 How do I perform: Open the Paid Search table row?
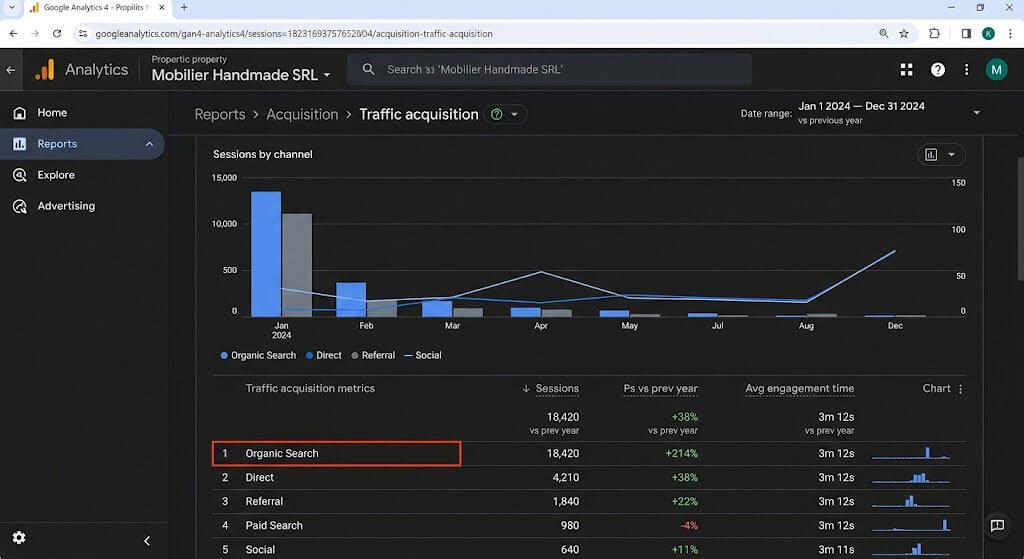[x=589, y=526]
